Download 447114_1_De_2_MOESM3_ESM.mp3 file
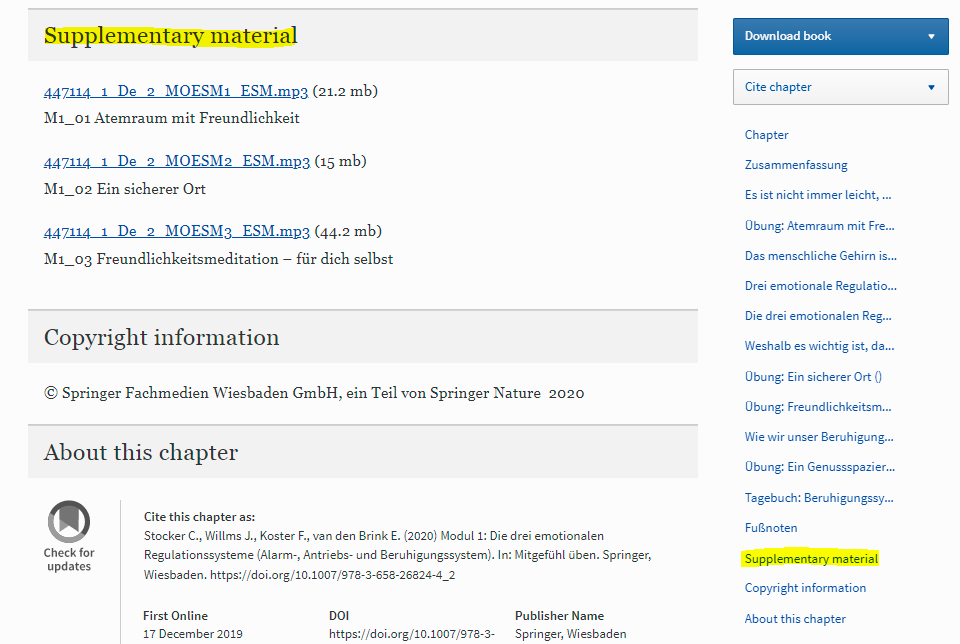Image resolution: width=960 pixels, height=644 pixels. click(177, 231)
